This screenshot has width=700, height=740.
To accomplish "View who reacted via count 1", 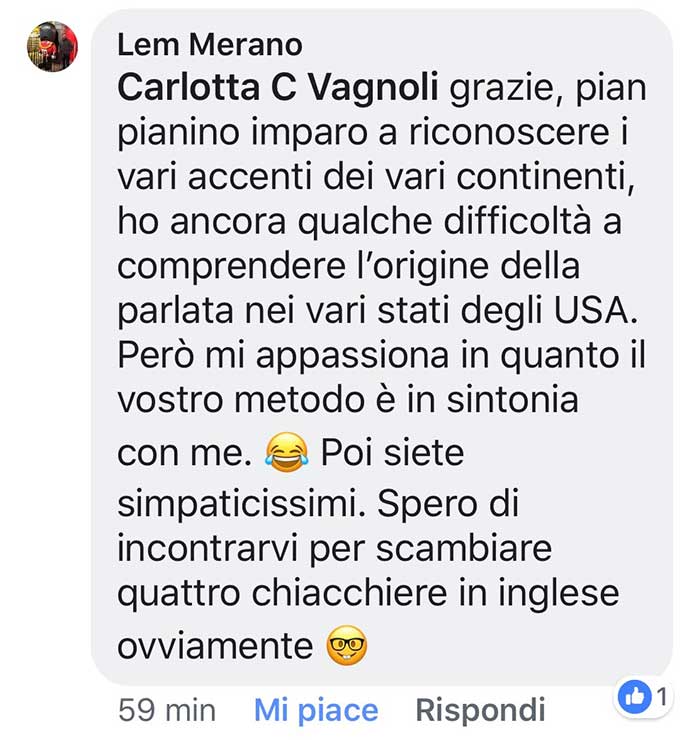I will point(662,697).
